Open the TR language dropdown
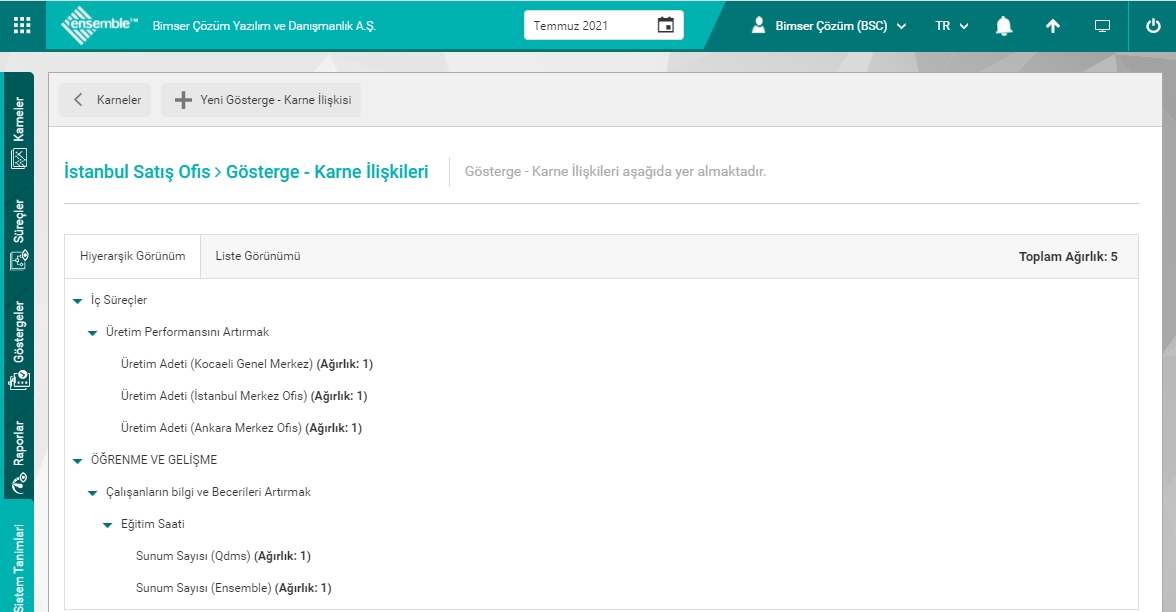1176x612 pixels. coord(951,26)
